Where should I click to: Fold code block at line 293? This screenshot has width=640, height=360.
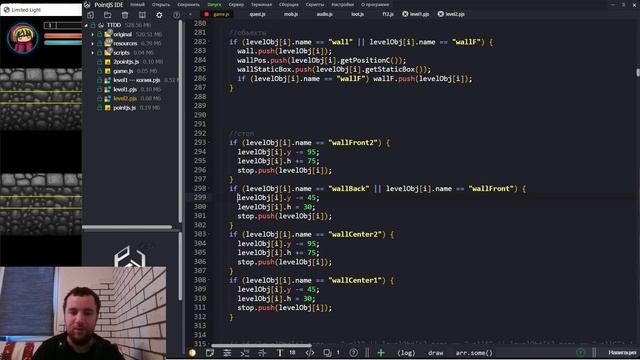(209, 142)
